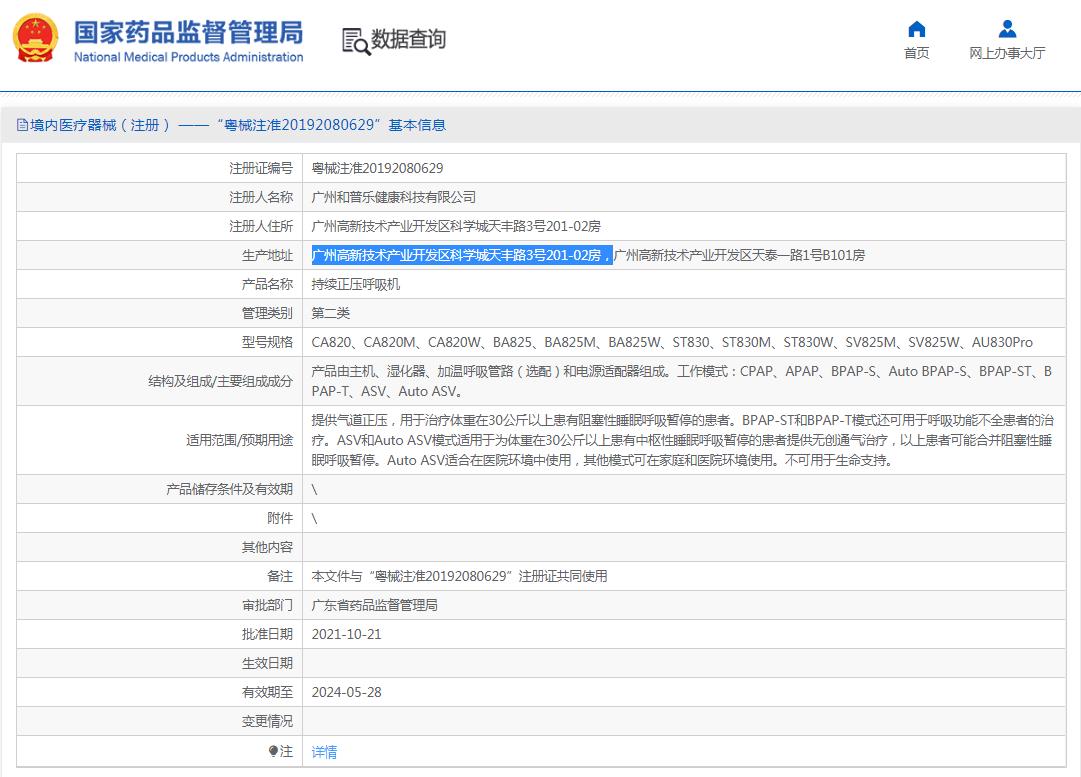
Task: Click the 基本信息 page heading
Action: (417, 125)
